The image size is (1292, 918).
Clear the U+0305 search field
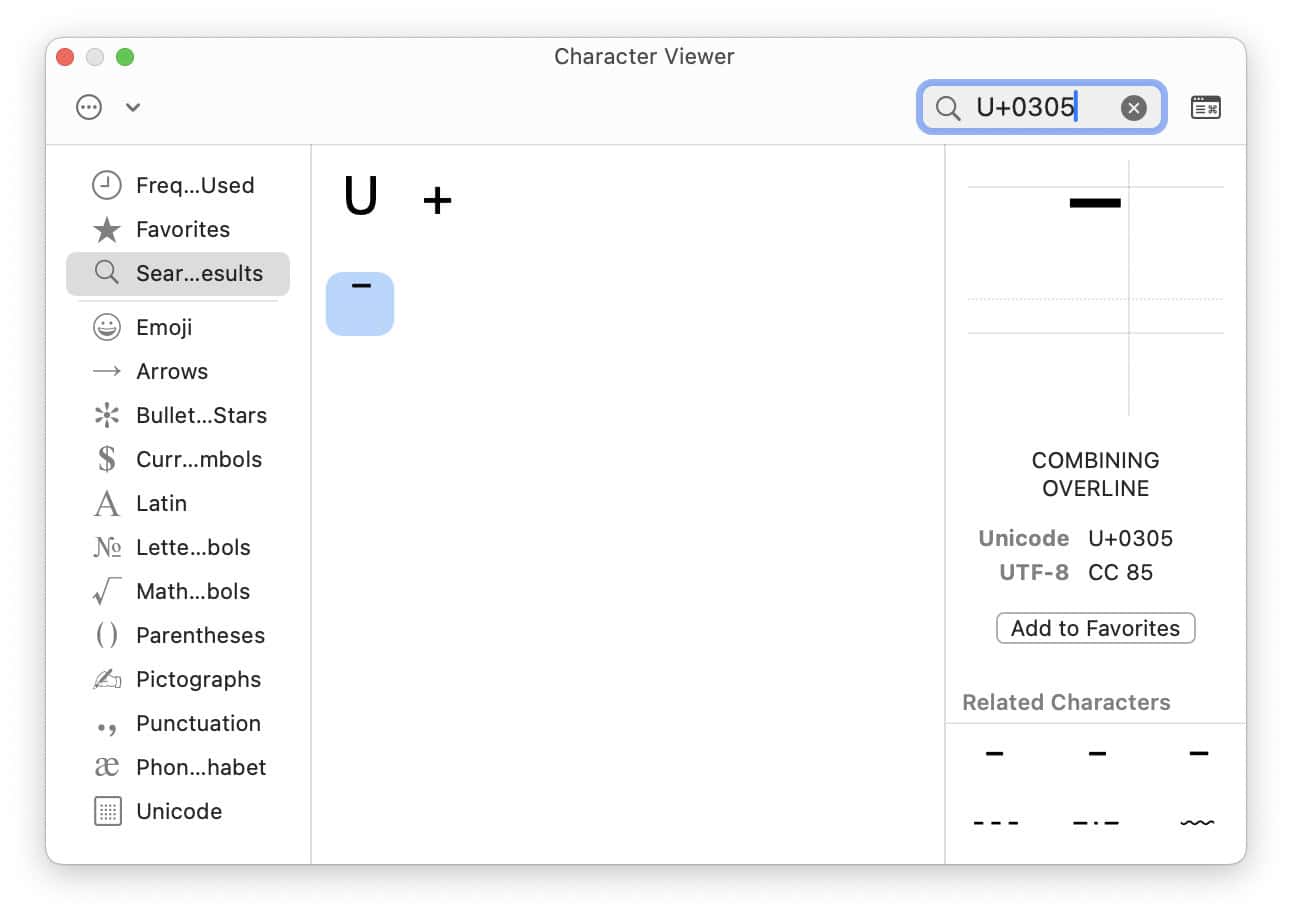(1133, 107)
